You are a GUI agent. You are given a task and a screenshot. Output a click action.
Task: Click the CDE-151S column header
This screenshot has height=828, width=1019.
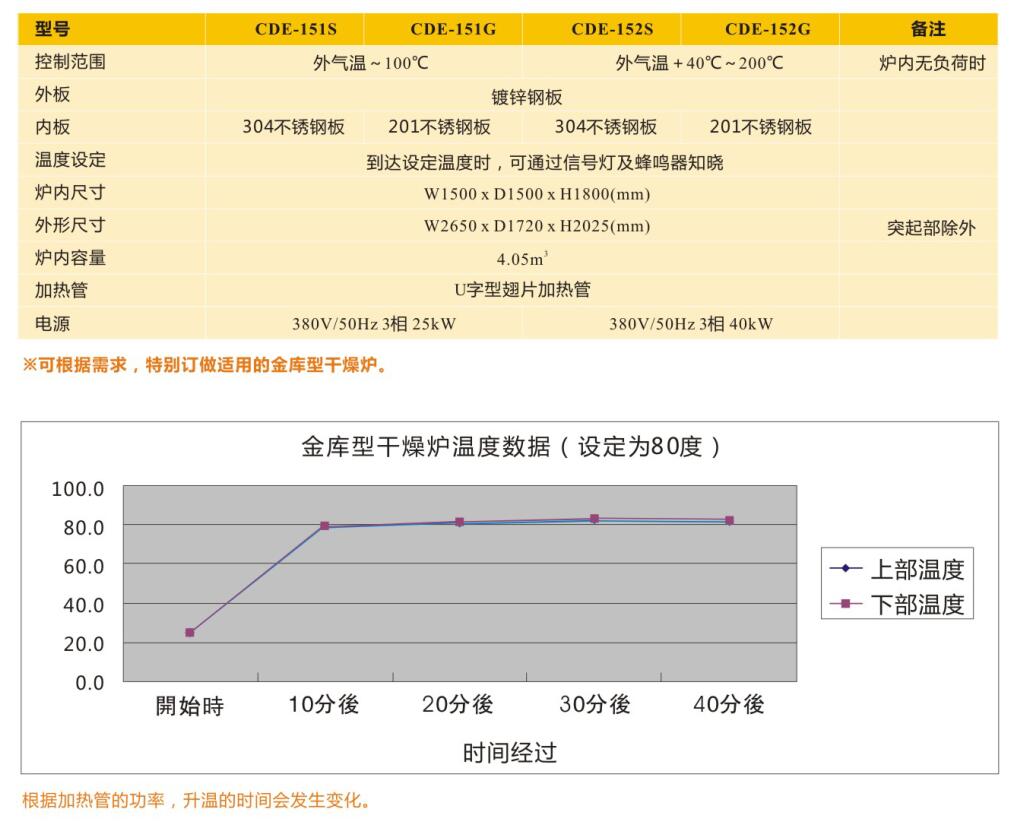tap(295, 29)
